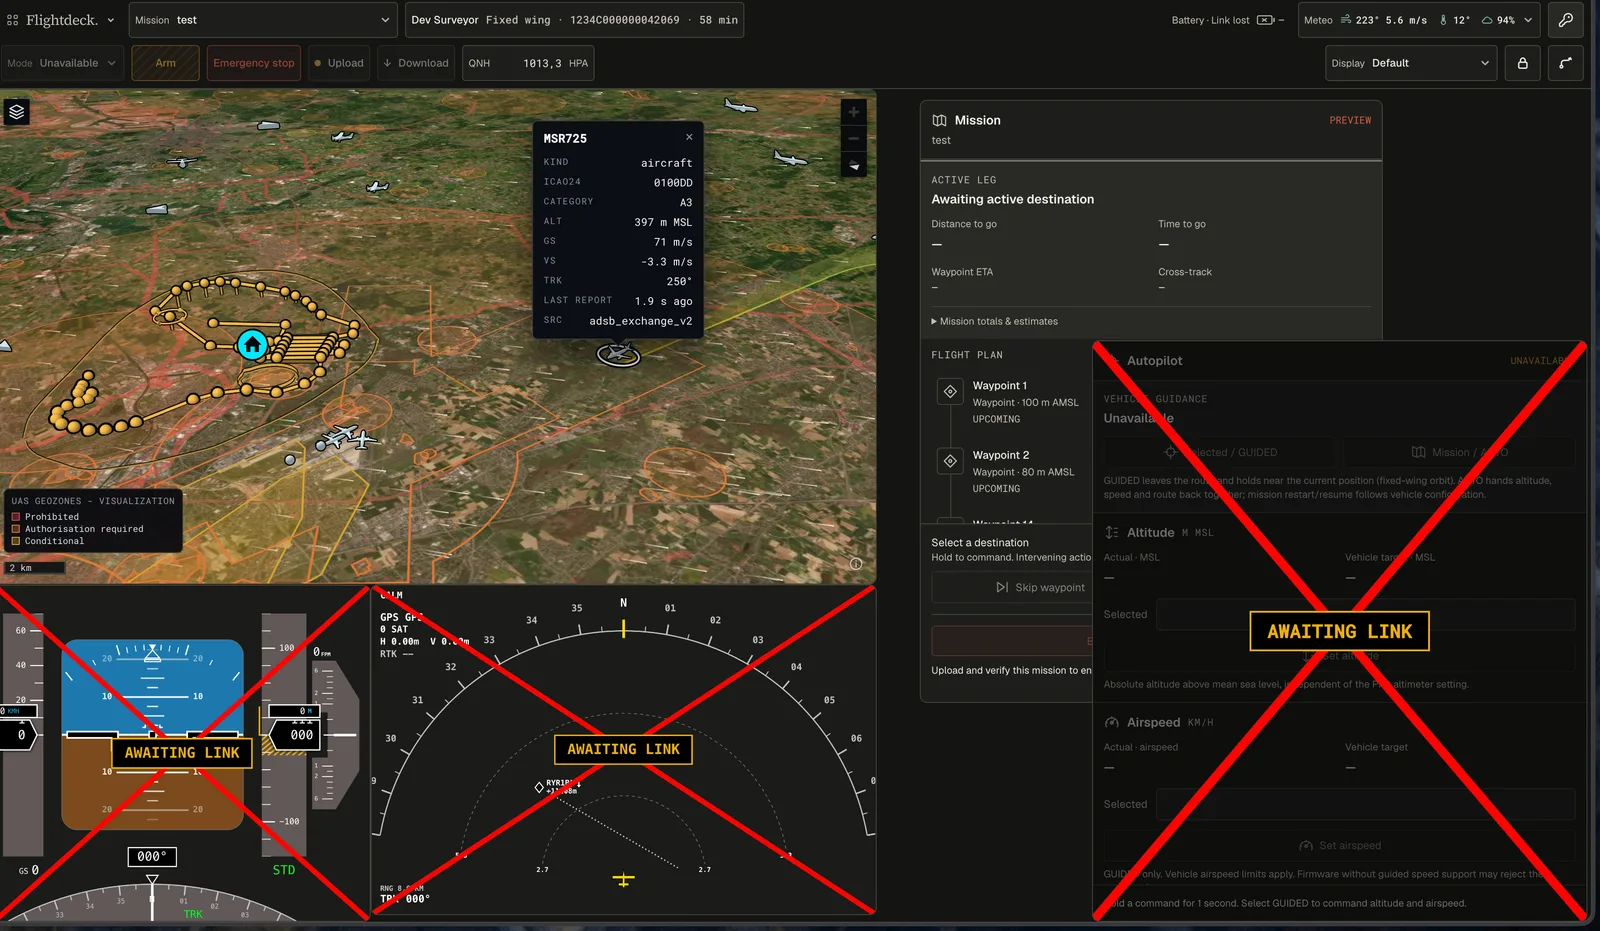
Task: Click the battery link lost indicator
Action: (x=1227, y=20)
